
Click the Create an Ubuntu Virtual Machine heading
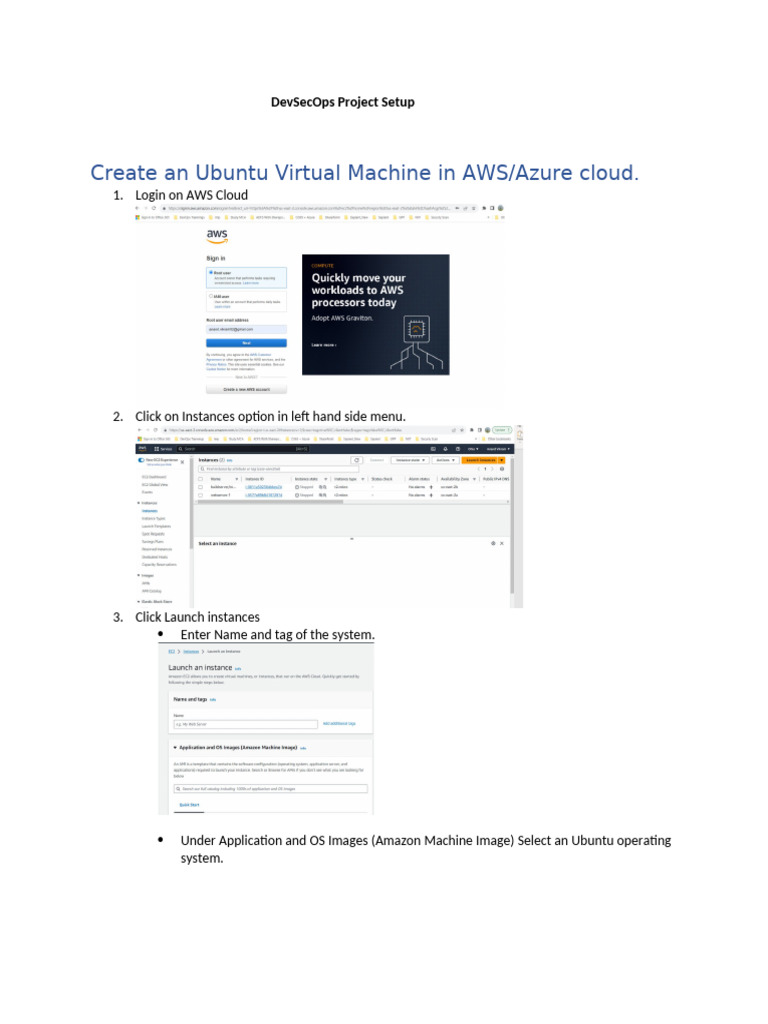pos(364,172)
